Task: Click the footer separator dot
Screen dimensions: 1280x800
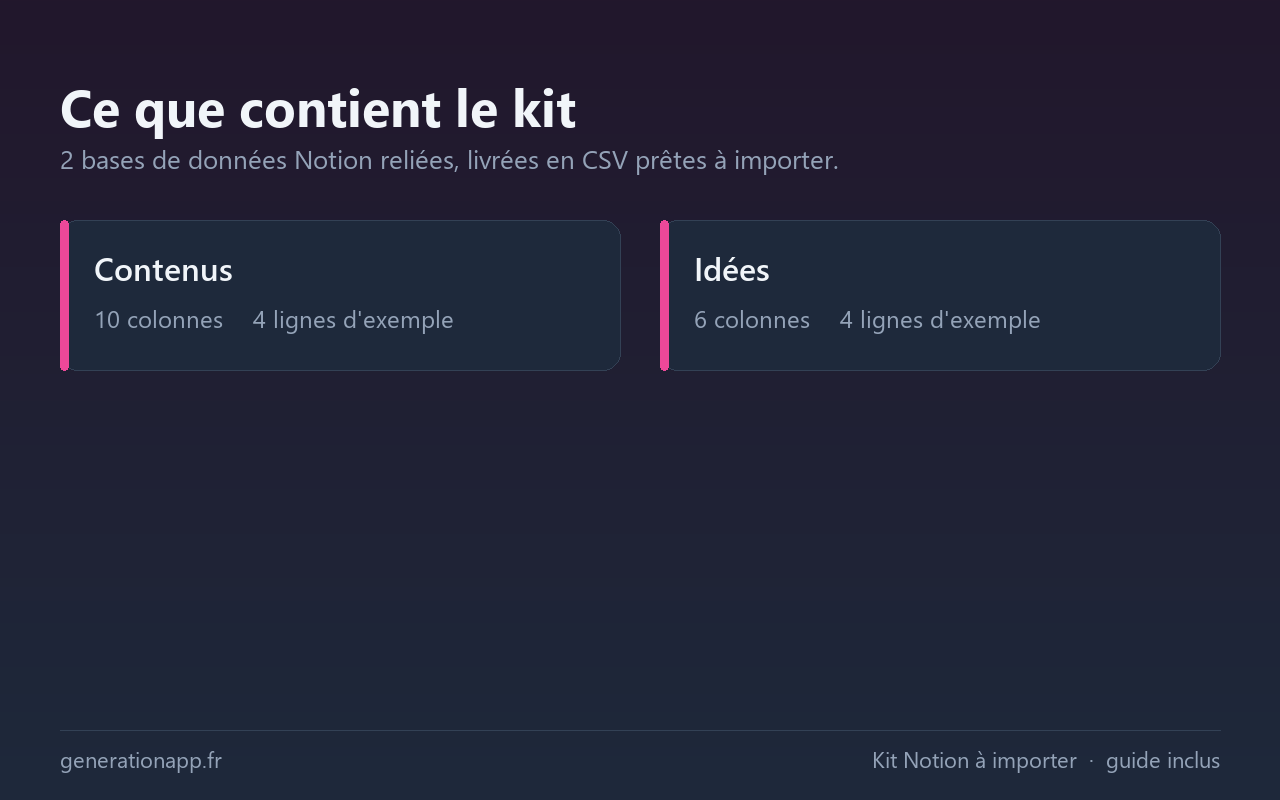Action: click(x=1091, y=762)
